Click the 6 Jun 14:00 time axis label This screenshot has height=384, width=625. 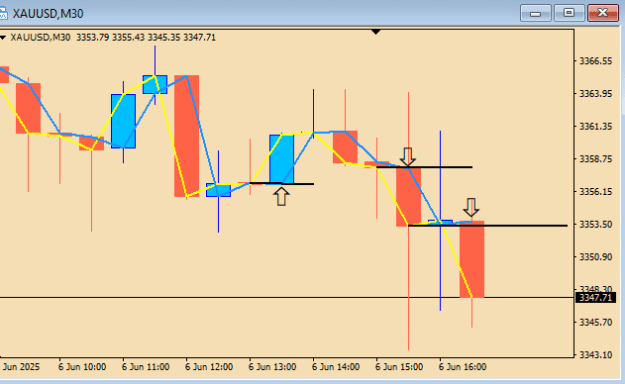336,367
